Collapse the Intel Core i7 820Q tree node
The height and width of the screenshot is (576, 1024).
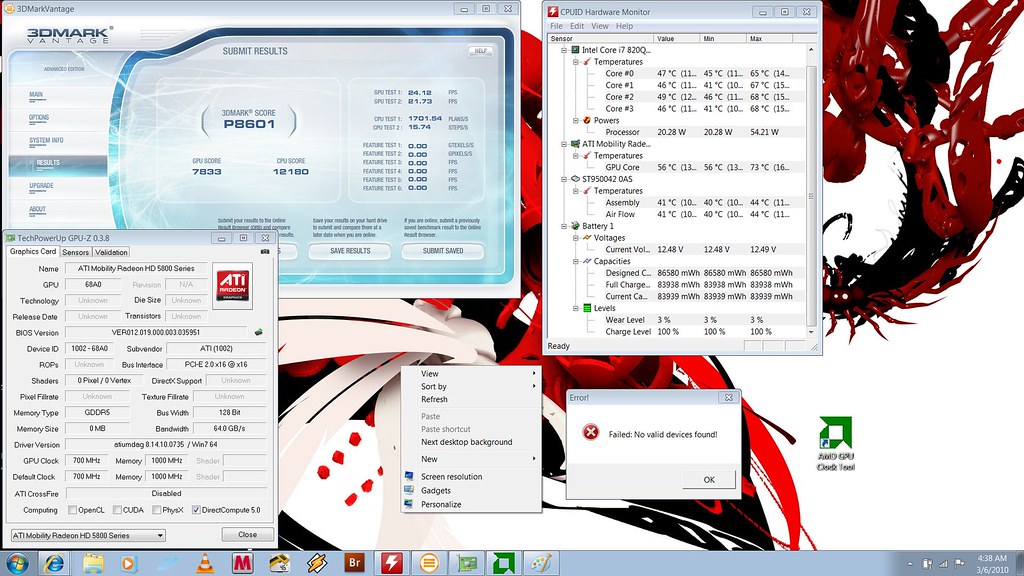click(564, 50)
